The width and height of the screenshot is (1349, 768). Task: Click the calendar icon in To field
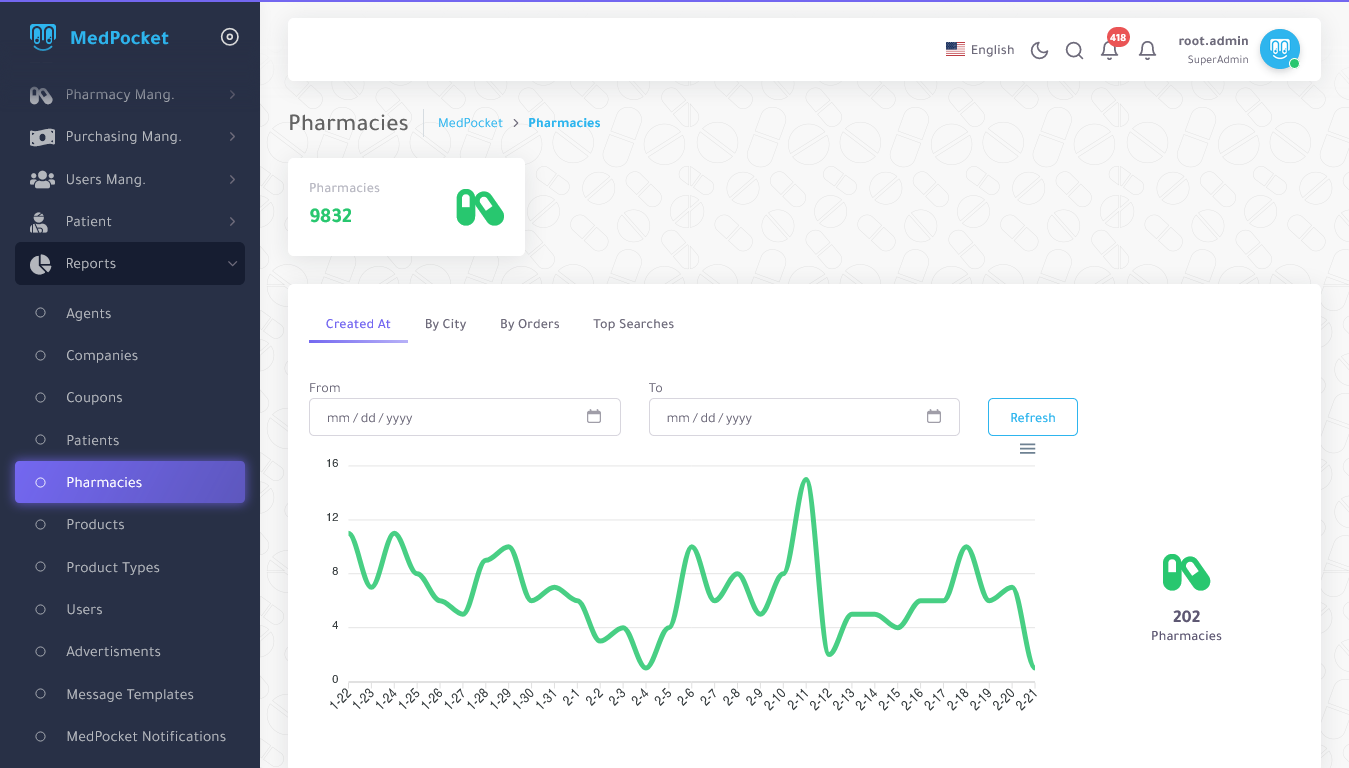tap(934, 417)
